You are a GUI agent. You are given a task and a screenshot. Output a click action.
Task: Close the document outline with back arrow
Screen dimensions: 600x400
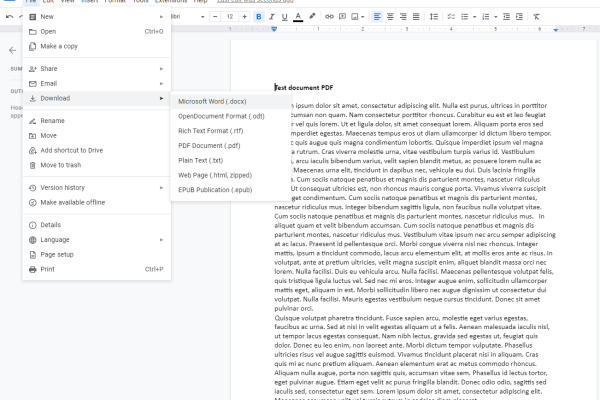coord(12,50)
